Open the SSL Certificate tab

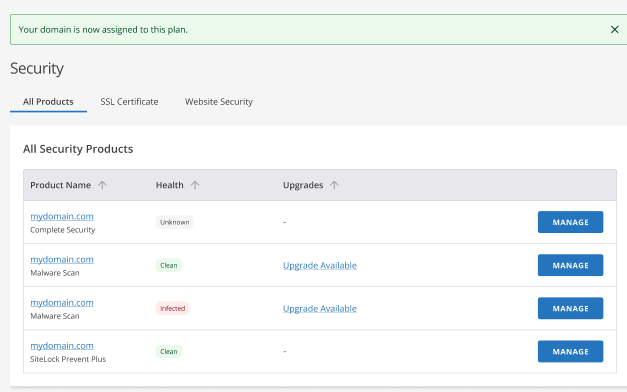(x=129, y=102)
